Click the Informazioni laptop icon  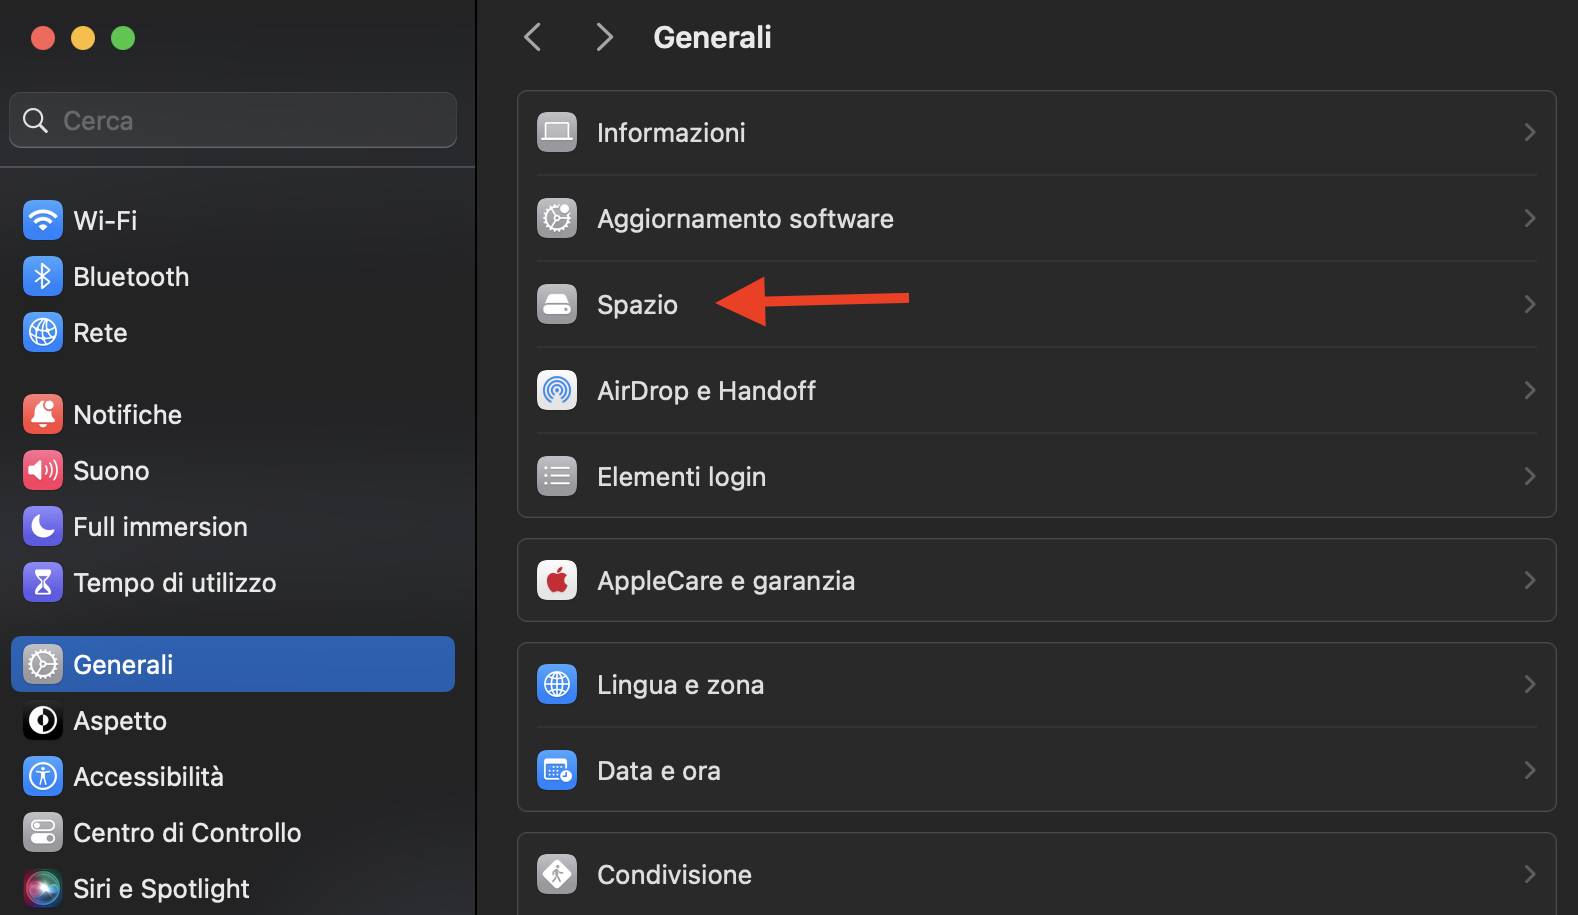[557, 132]
